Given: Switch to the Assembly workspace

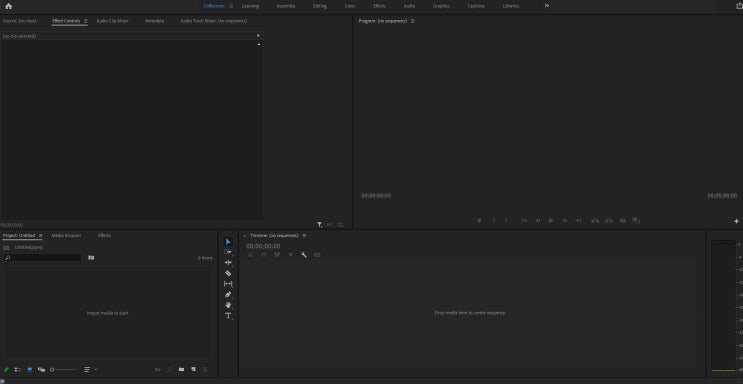Looking at the screenshot, I should click(x=286, y=6).
